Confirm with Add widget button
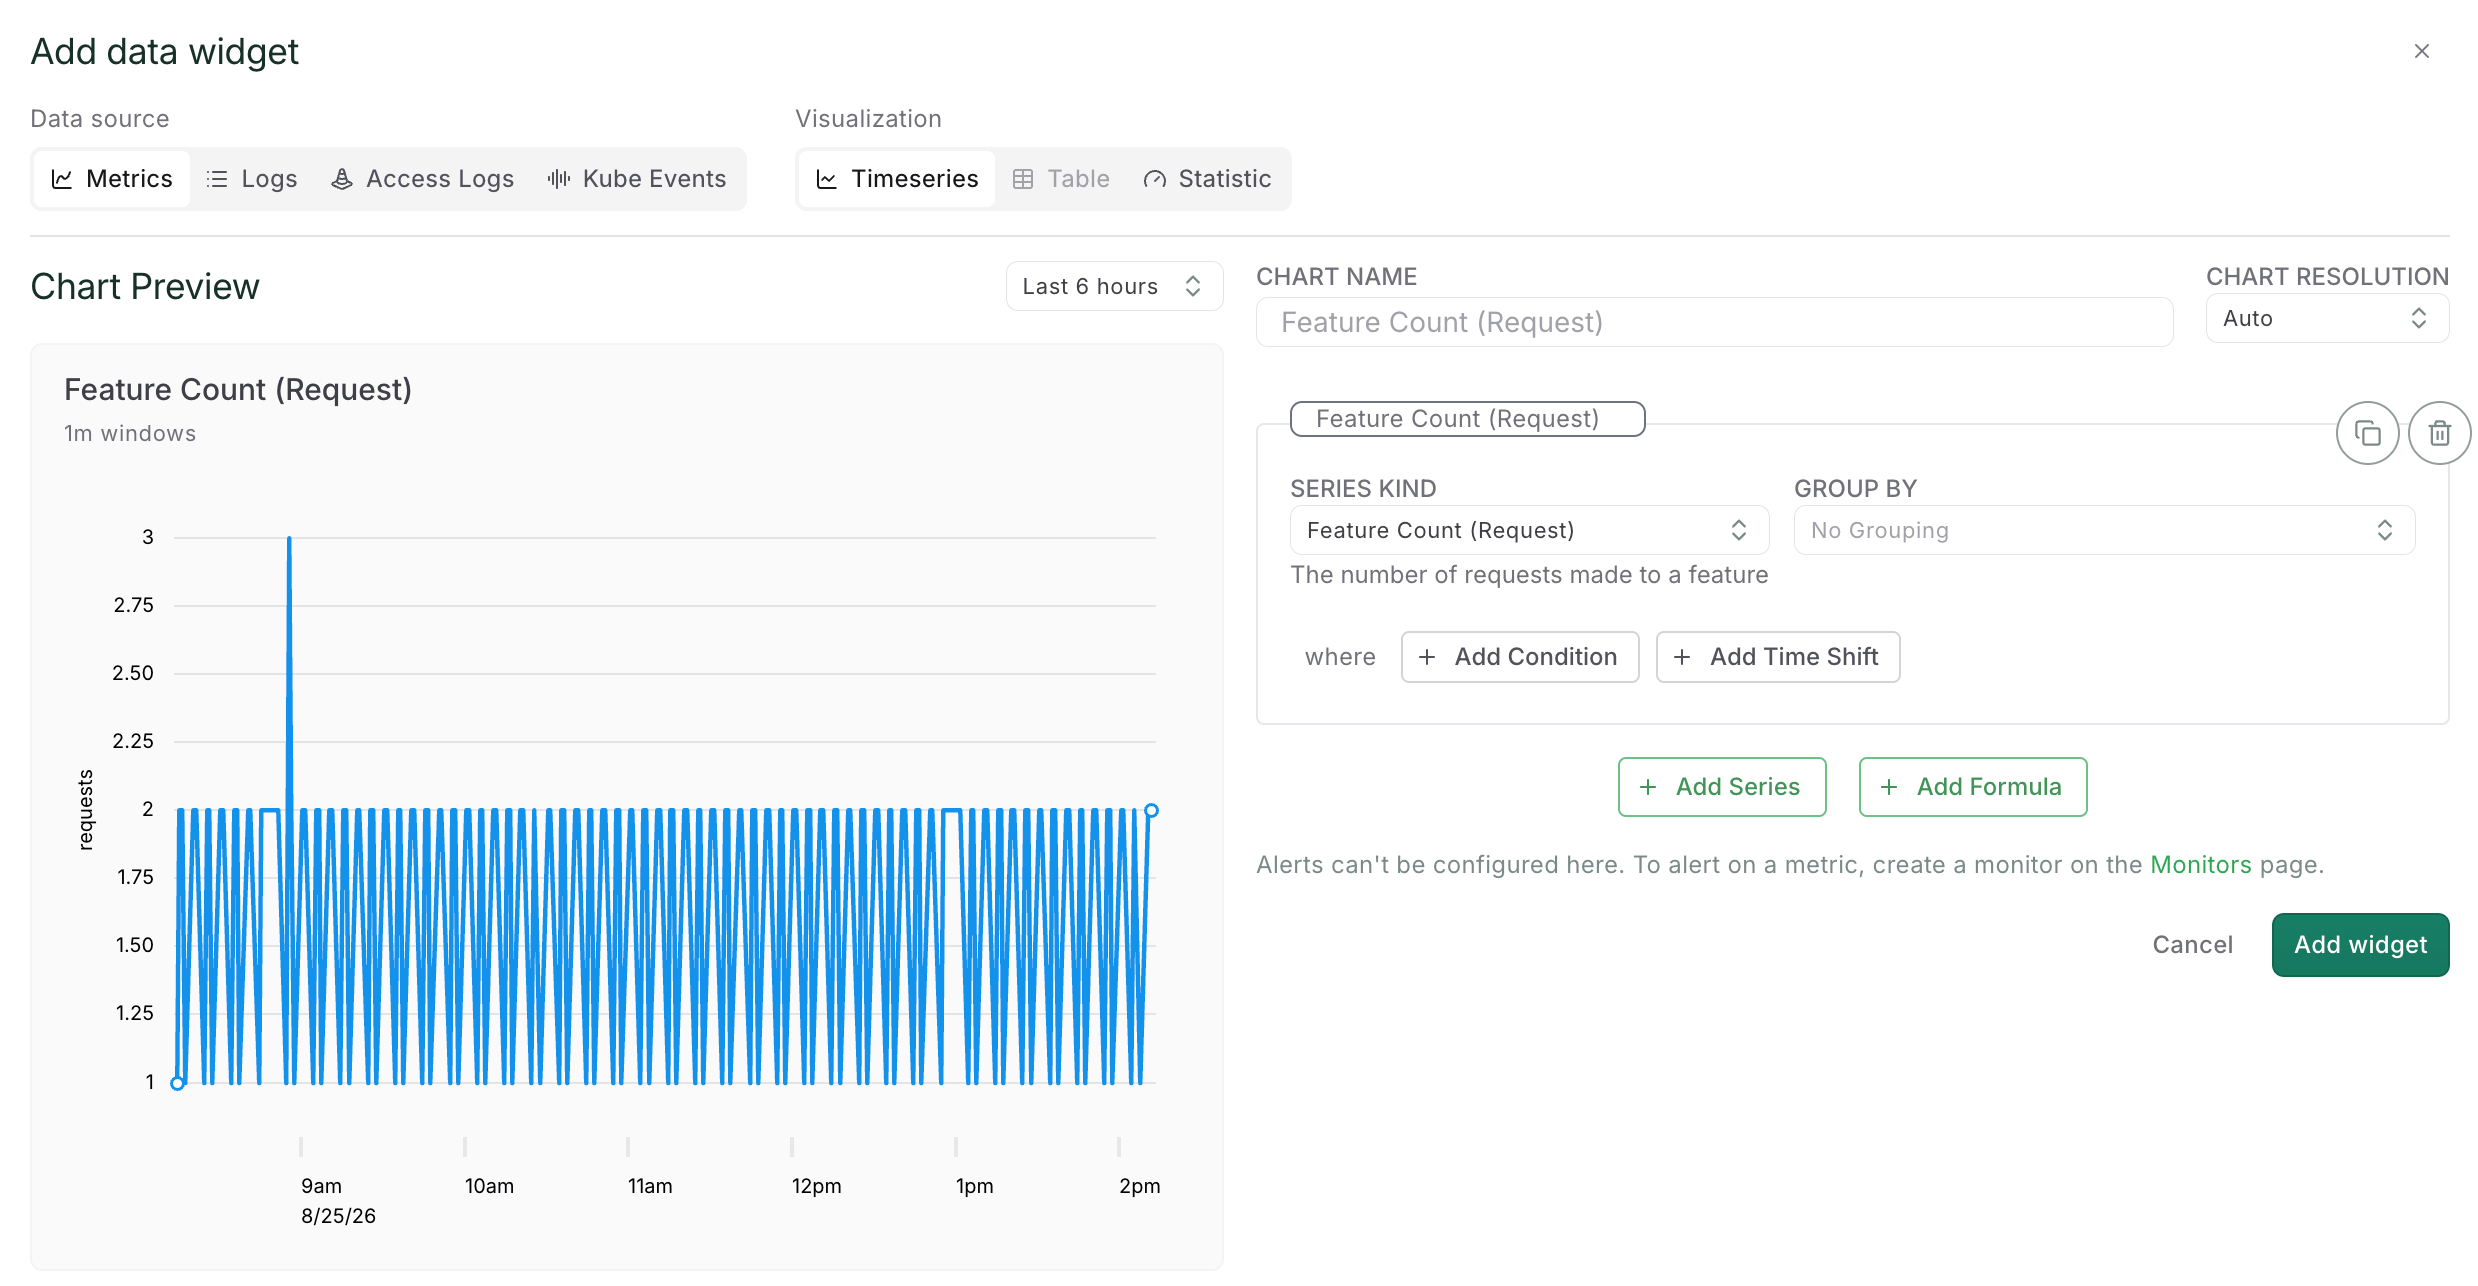The width and height of the screenshot is (2478, 1286). [2360, 945]
